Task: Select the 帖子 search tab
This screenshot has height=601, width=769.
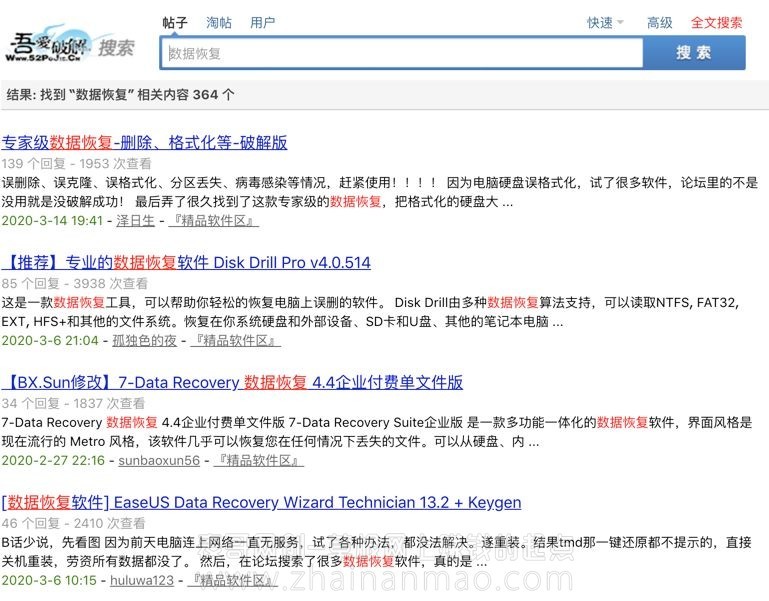Action: click(x=175, y=23)
